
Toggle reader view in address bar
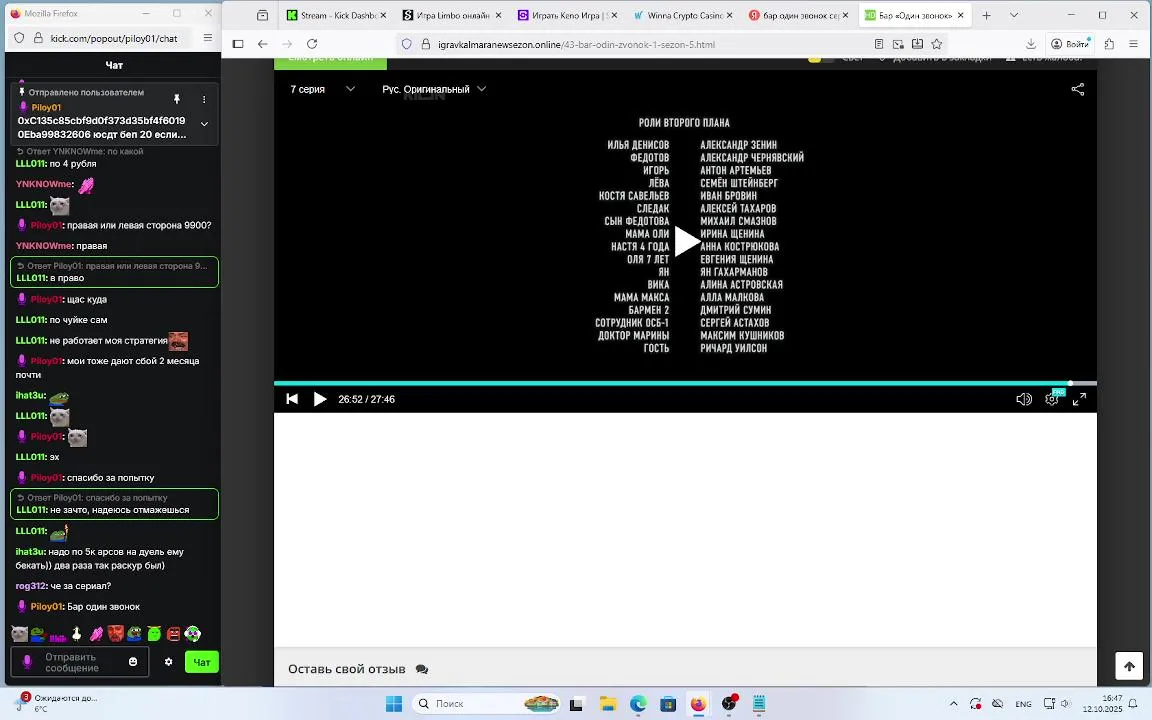(879, 44)
